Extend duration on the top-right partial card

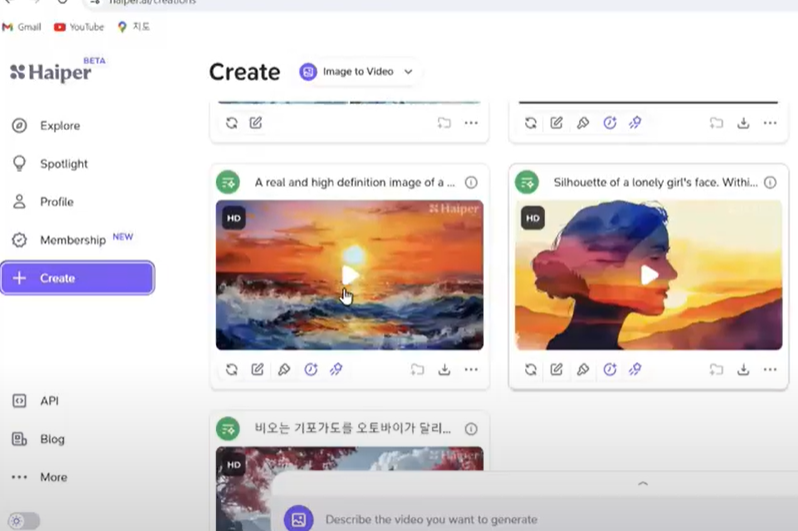[610, 123]
